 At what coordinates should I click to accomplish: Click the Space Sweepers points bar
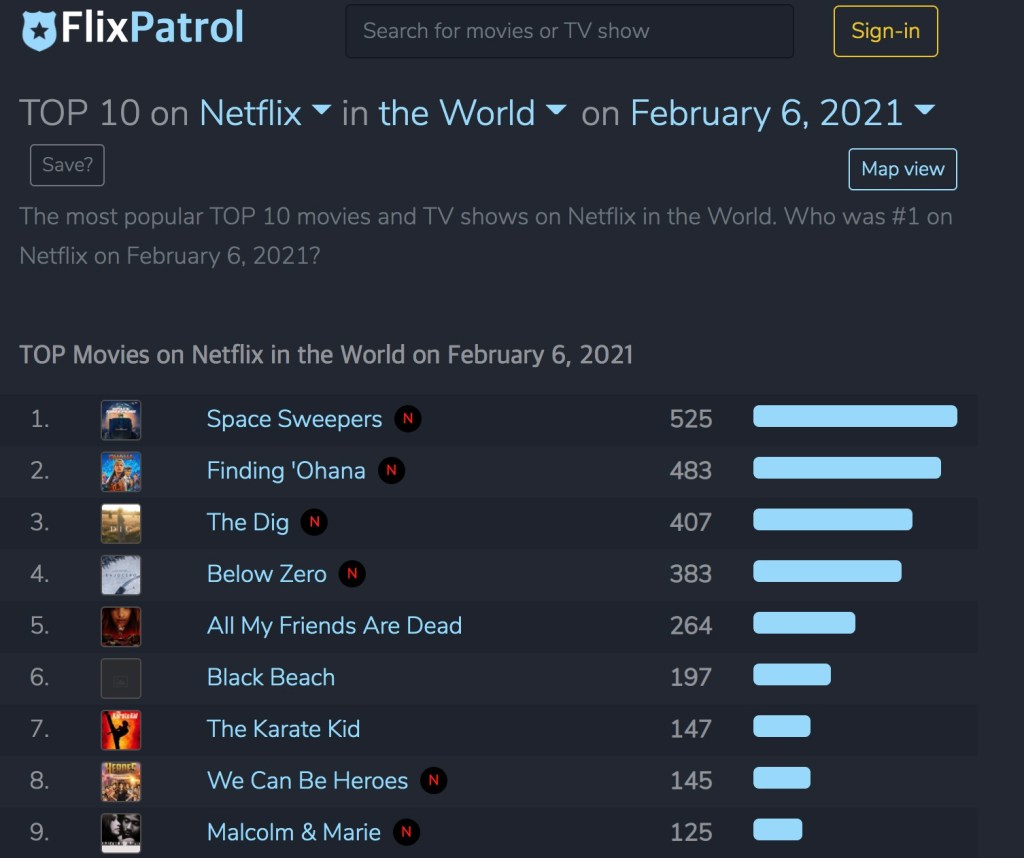click(854, 417)
